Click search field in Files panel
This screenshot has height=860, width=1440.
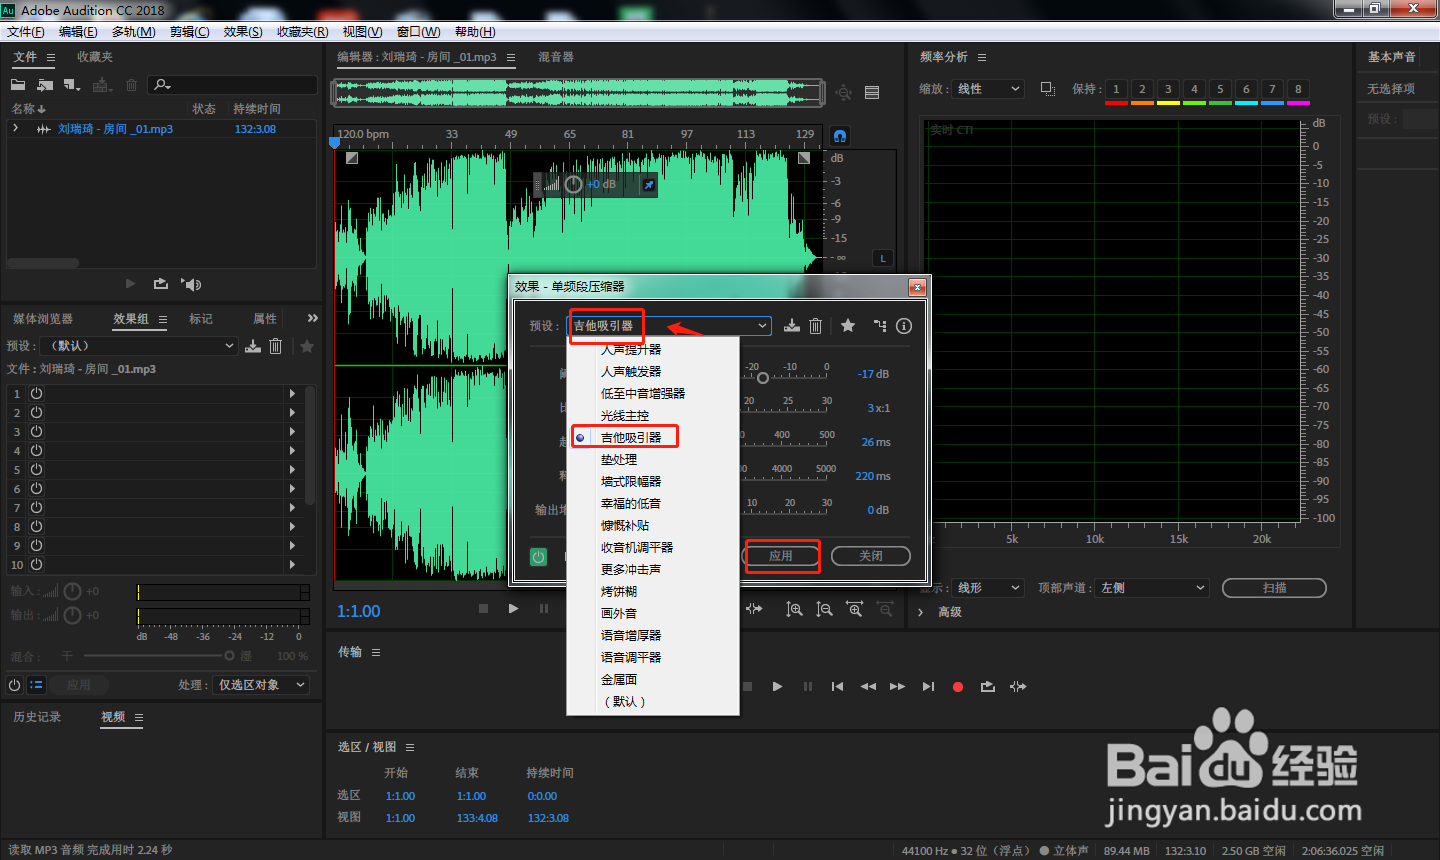tap(233, 85)
